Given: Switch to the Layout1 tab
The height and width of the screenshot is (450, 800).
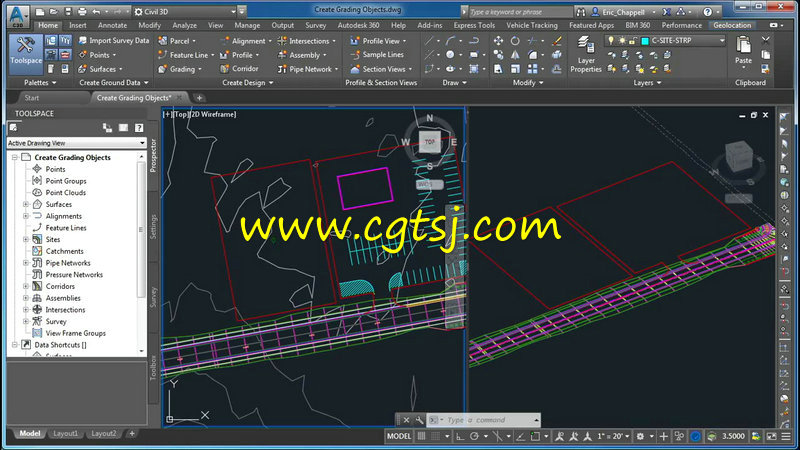Looking at the screenshot, I should (66, 433).
